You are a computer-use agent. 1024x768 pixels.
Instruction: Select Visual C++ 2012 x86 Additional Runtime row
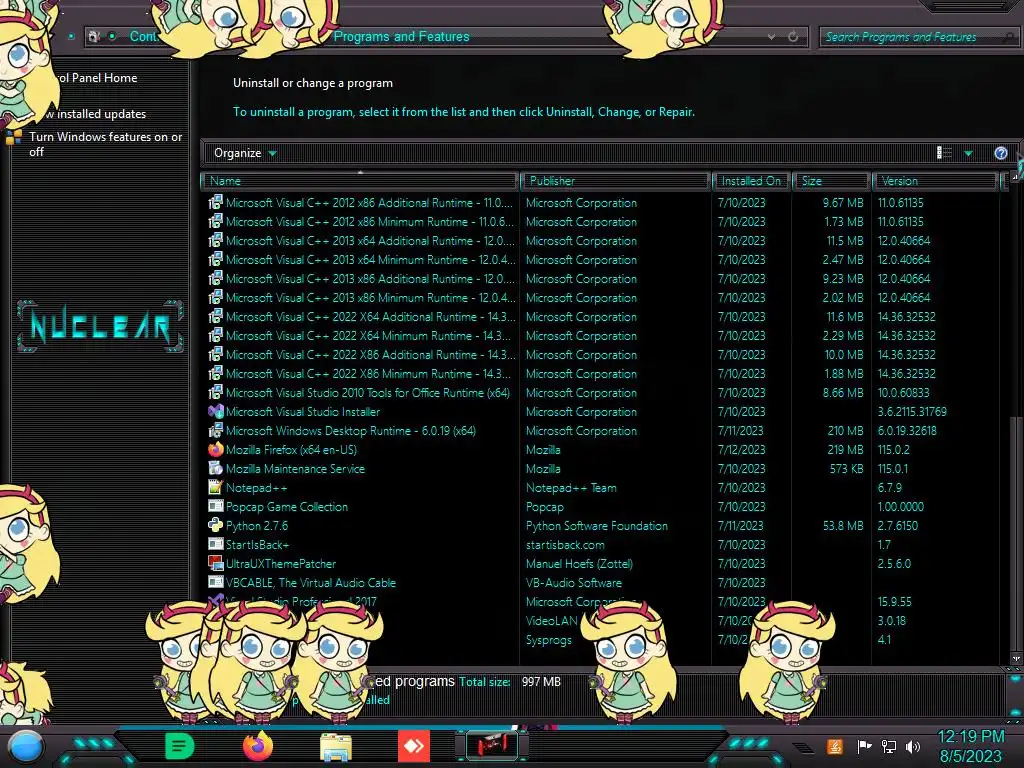pos(601,202)
